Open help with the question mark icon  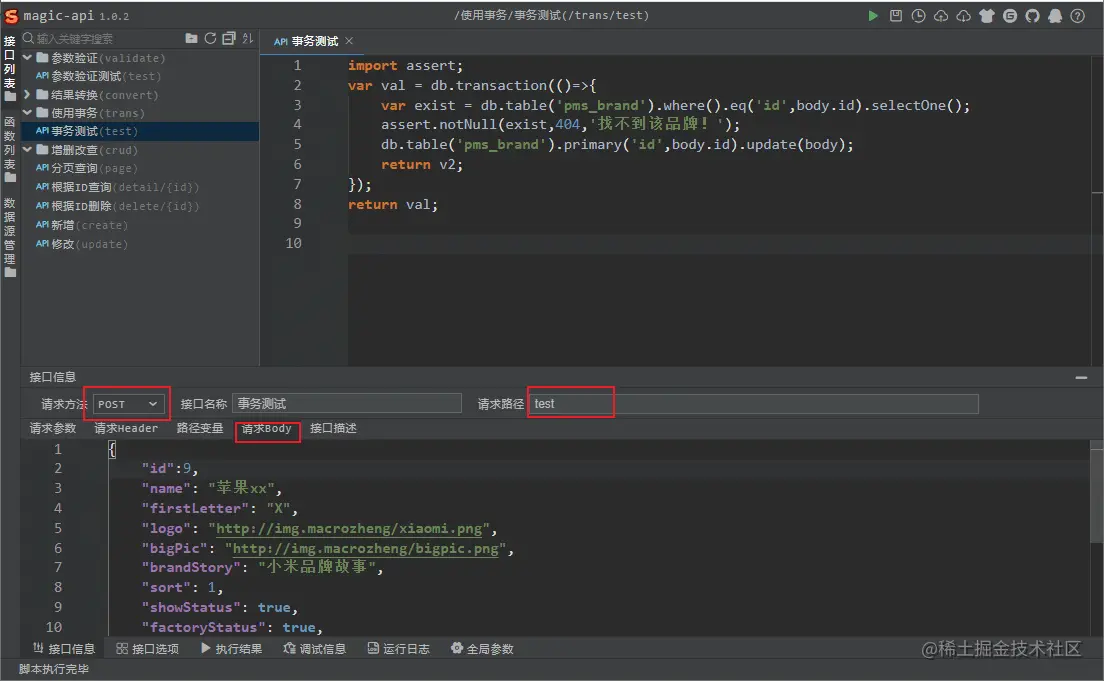pyautogui.click(x=1077, y=15)
